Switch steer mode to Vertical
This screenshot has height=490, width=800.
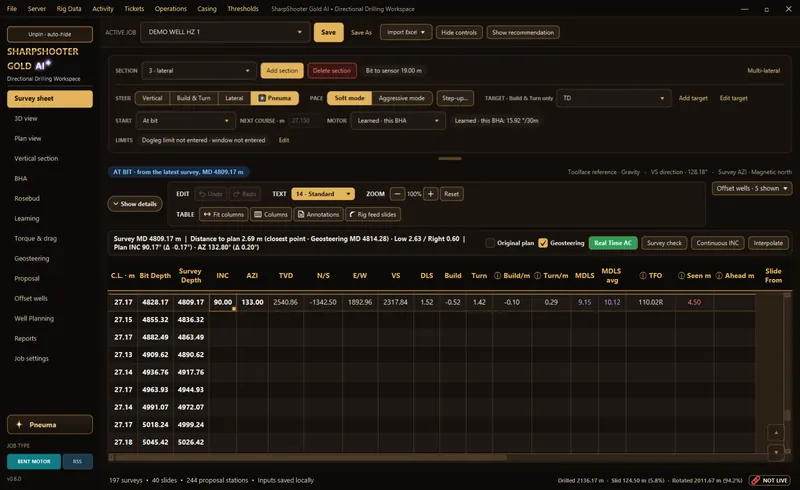(x=152, y=98)
